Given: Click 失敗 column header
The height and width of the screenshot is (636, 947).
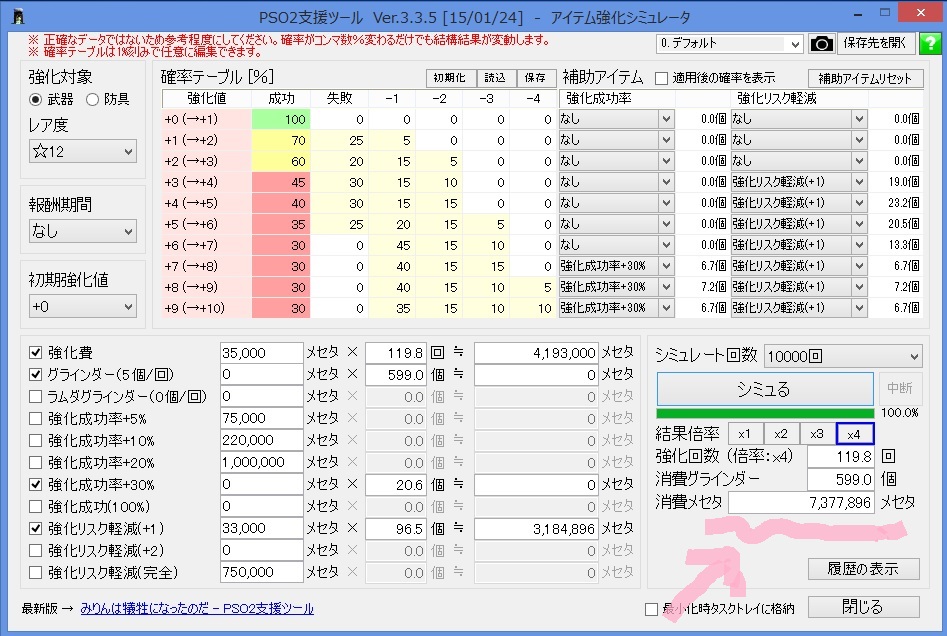Looking at the screenshot, I should click(x=339, y=98).
